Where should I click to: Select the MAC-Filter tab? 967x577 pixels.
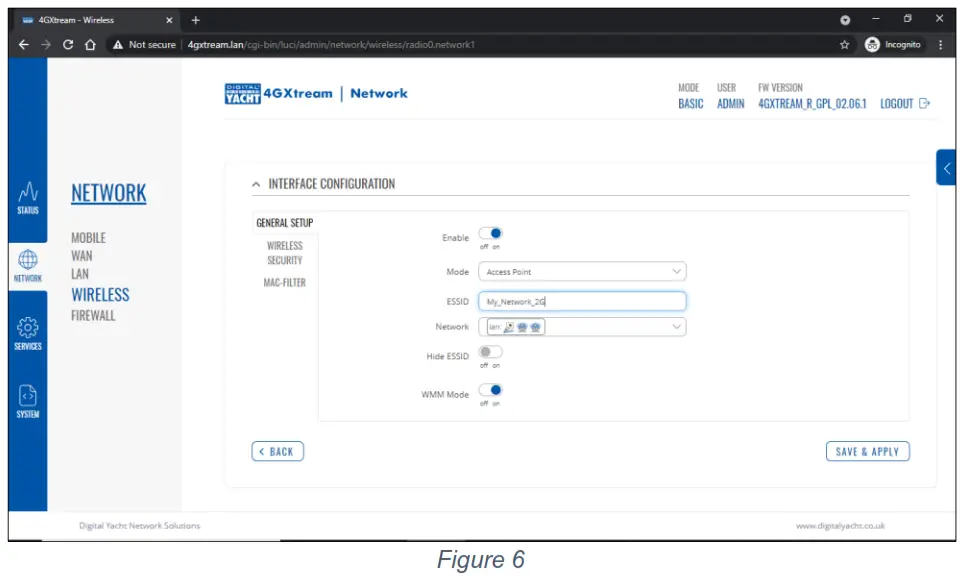[x=285, y=283]
